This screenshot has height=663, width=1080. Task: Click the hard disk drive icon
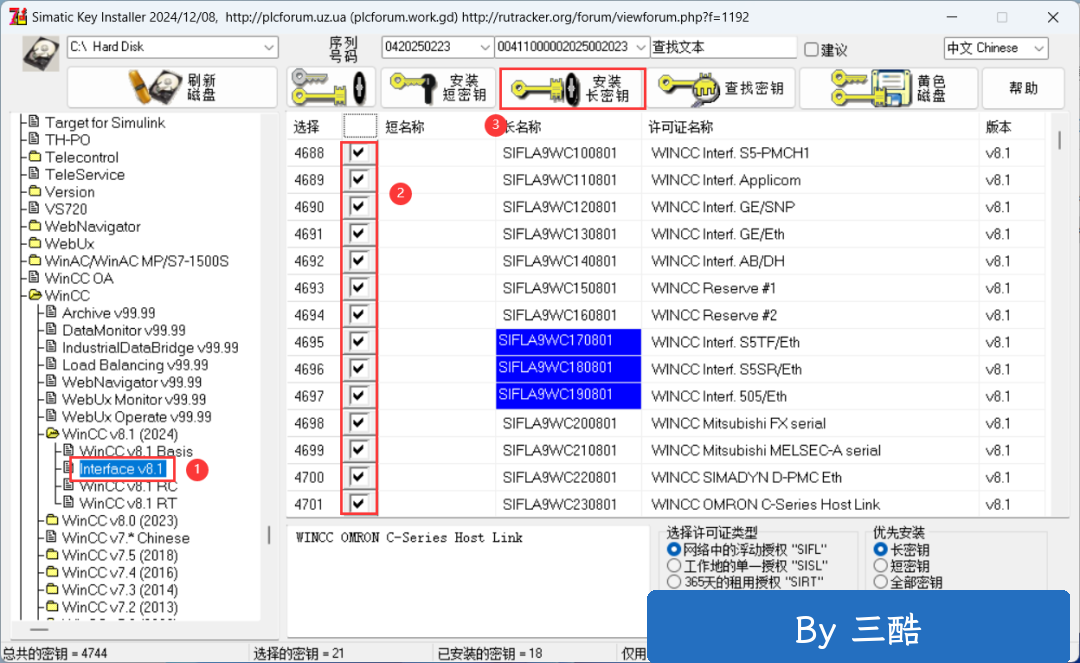tap(40, 53)
